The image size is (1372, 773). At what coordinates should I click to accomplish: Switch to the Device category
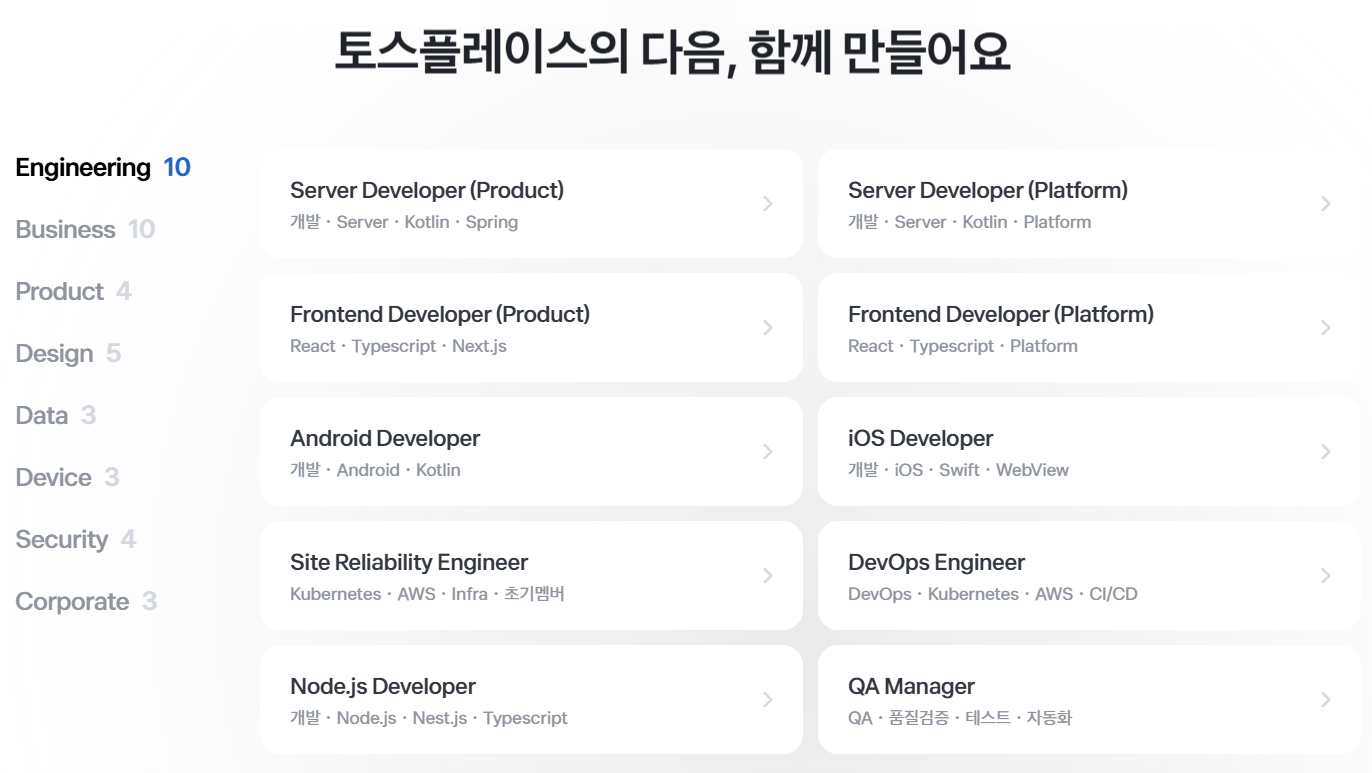point(67,478)
